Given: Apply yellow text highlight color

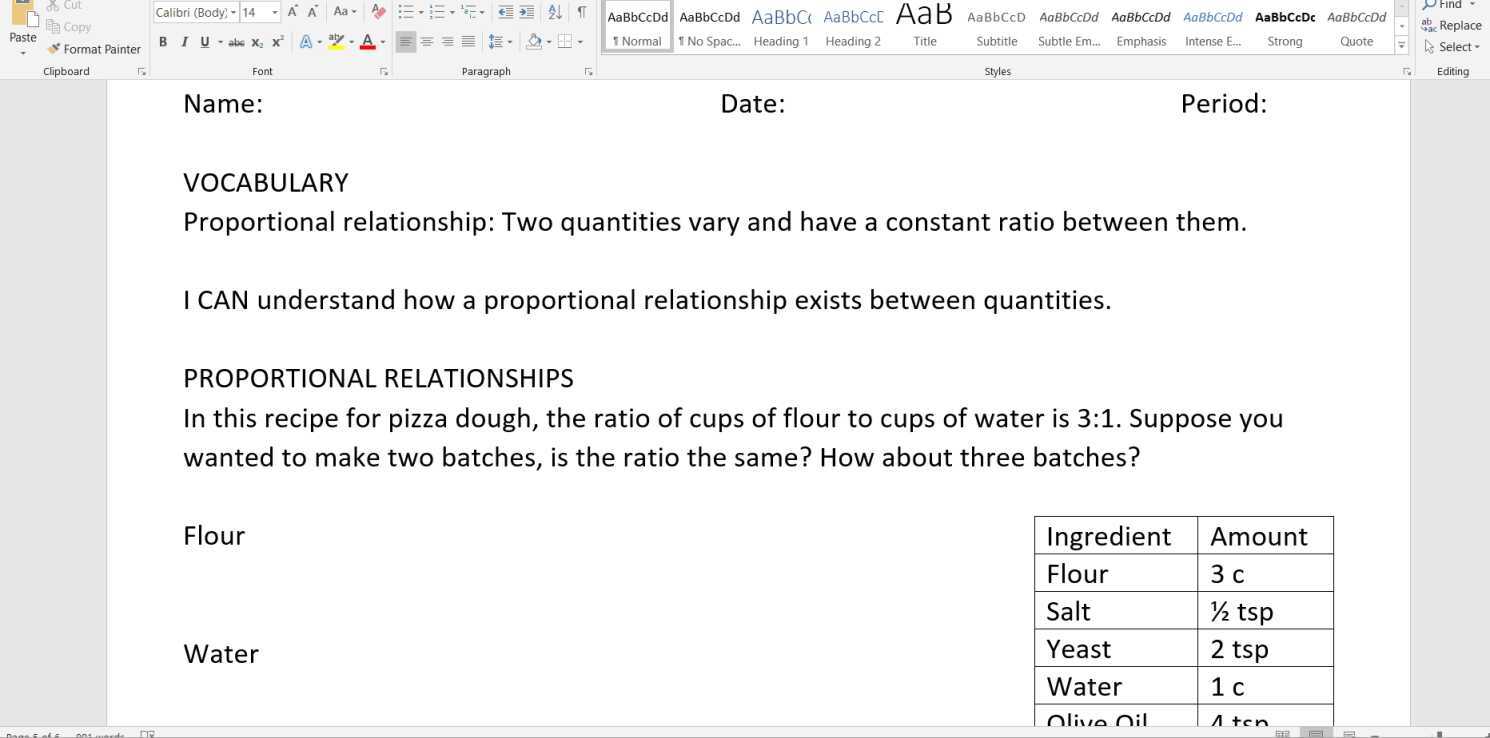Looking at the screenshot, I should click(x=337, y=40).
